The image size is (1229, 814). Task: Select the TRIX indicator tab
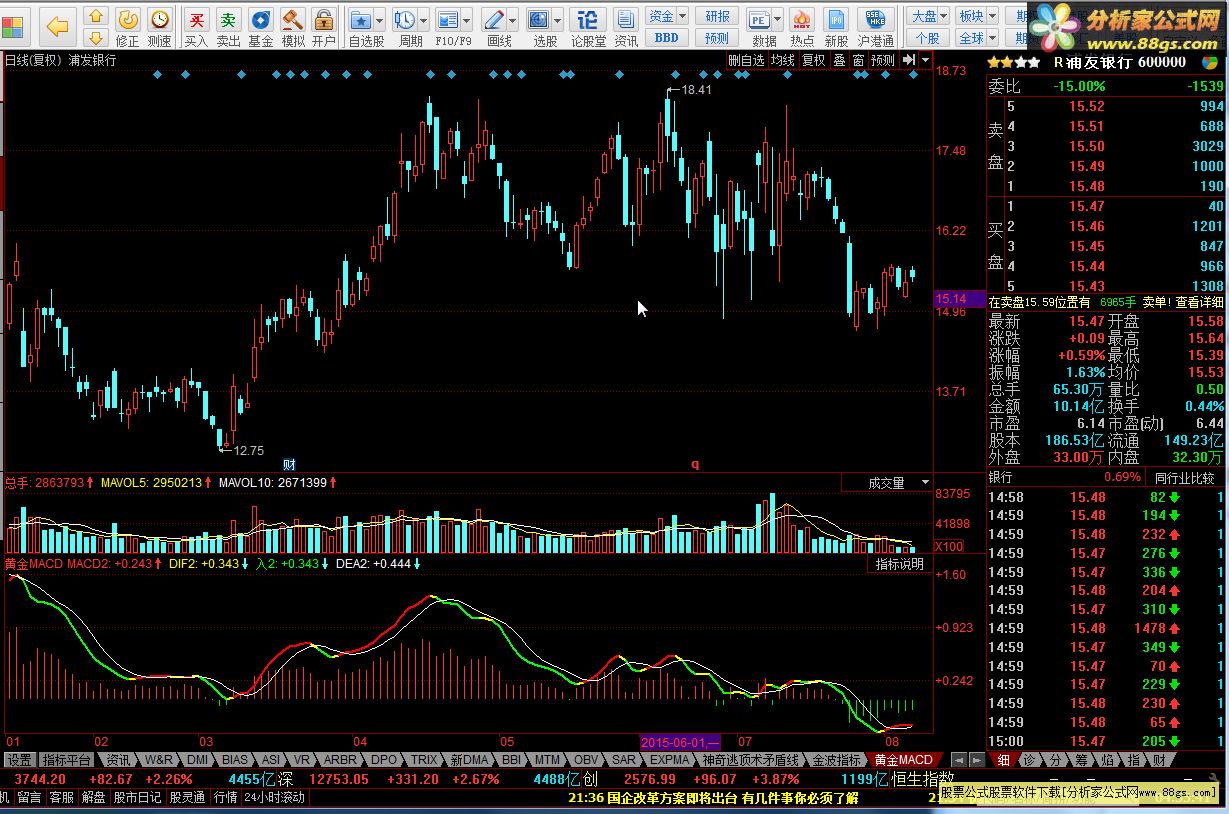click(424, 760)
